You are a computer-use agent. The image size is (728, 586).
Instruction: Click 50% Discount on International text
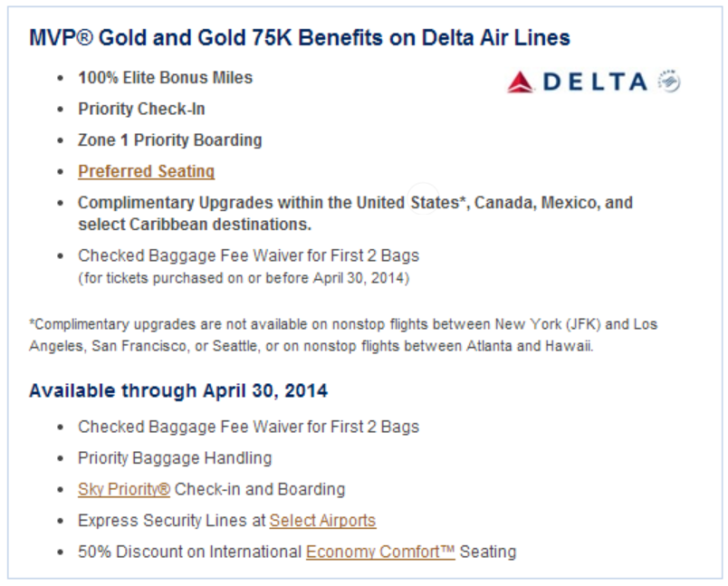[x=190, y=552]
